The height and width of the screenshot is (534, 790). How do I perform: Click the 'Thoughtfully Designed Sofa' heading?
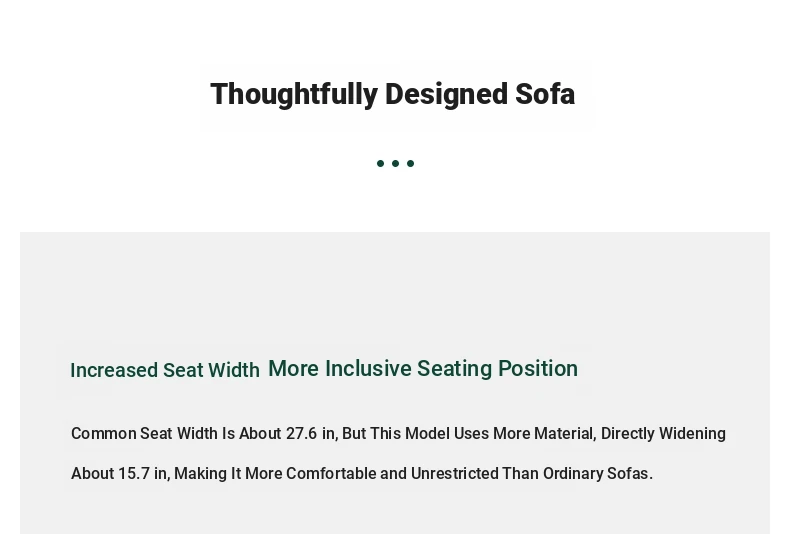(x=392, y=94)
